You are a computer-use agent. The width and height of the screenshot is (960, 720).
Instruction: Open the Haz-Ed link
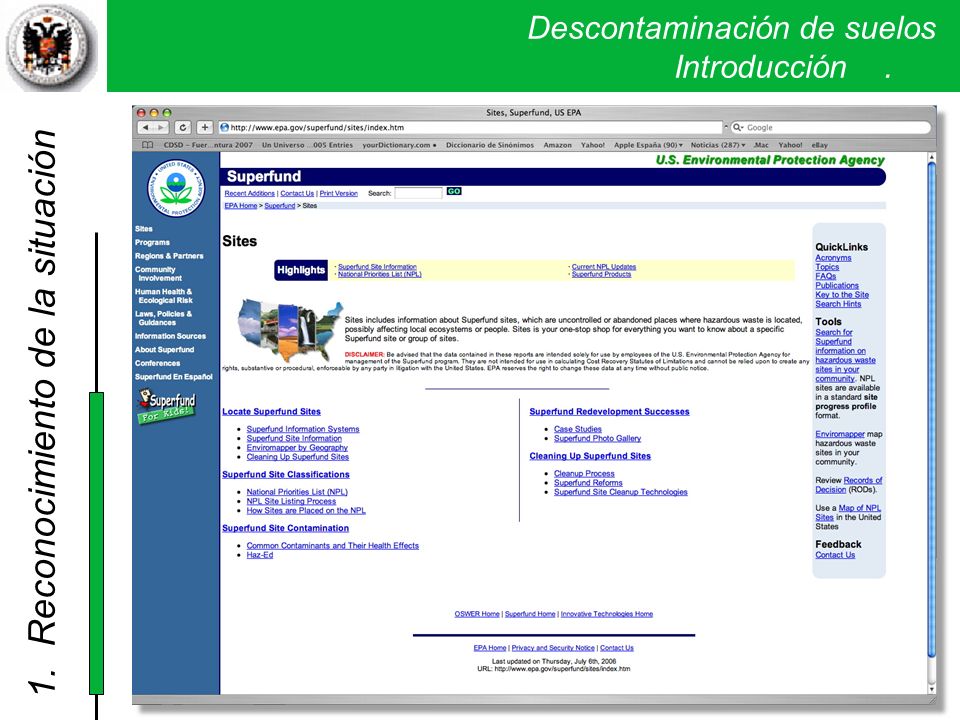[260, 555]
